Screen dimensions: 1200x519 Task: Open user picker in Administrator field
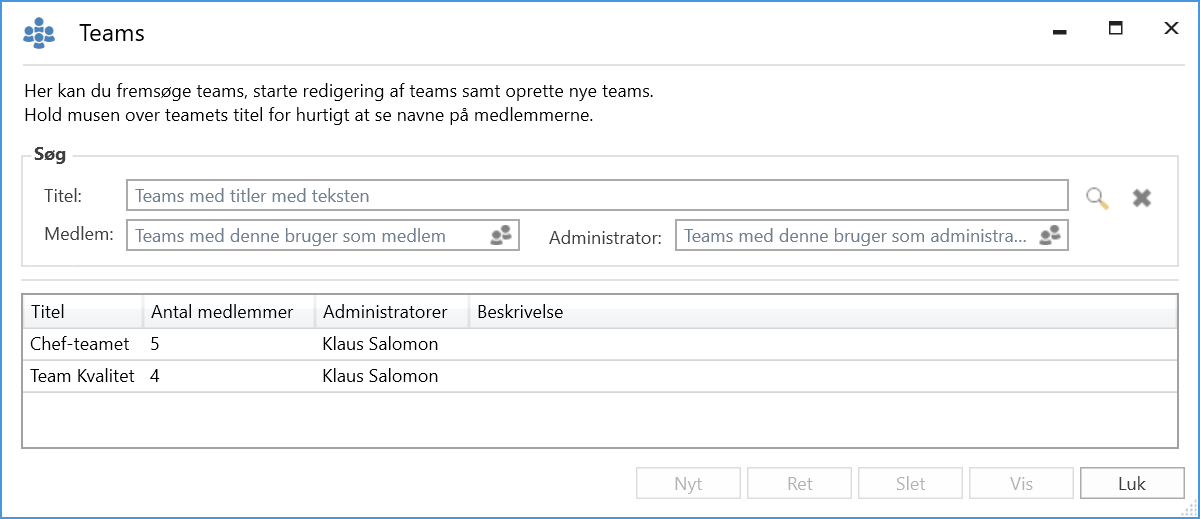pos(1049,235)
